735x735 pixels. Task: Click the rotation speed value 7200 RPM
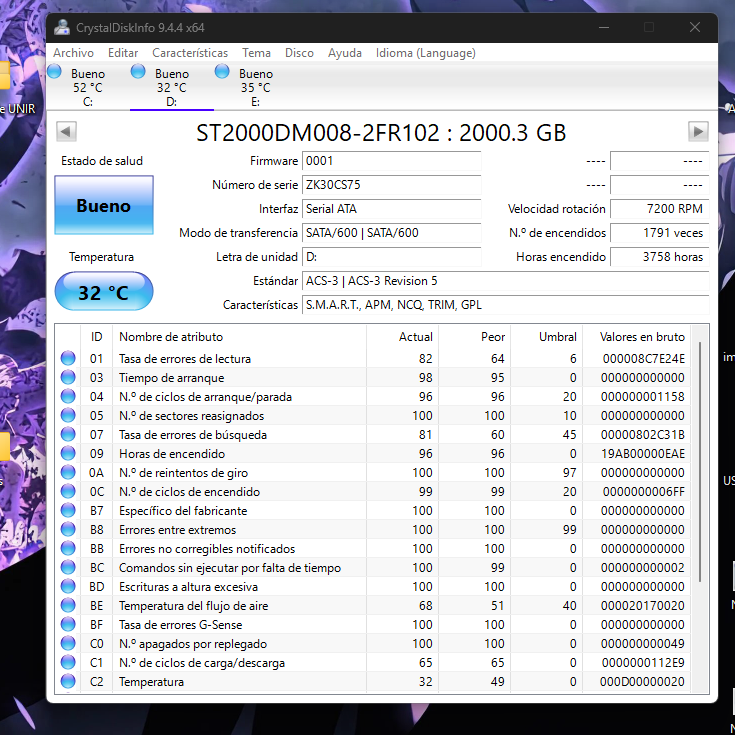point(659,209)
